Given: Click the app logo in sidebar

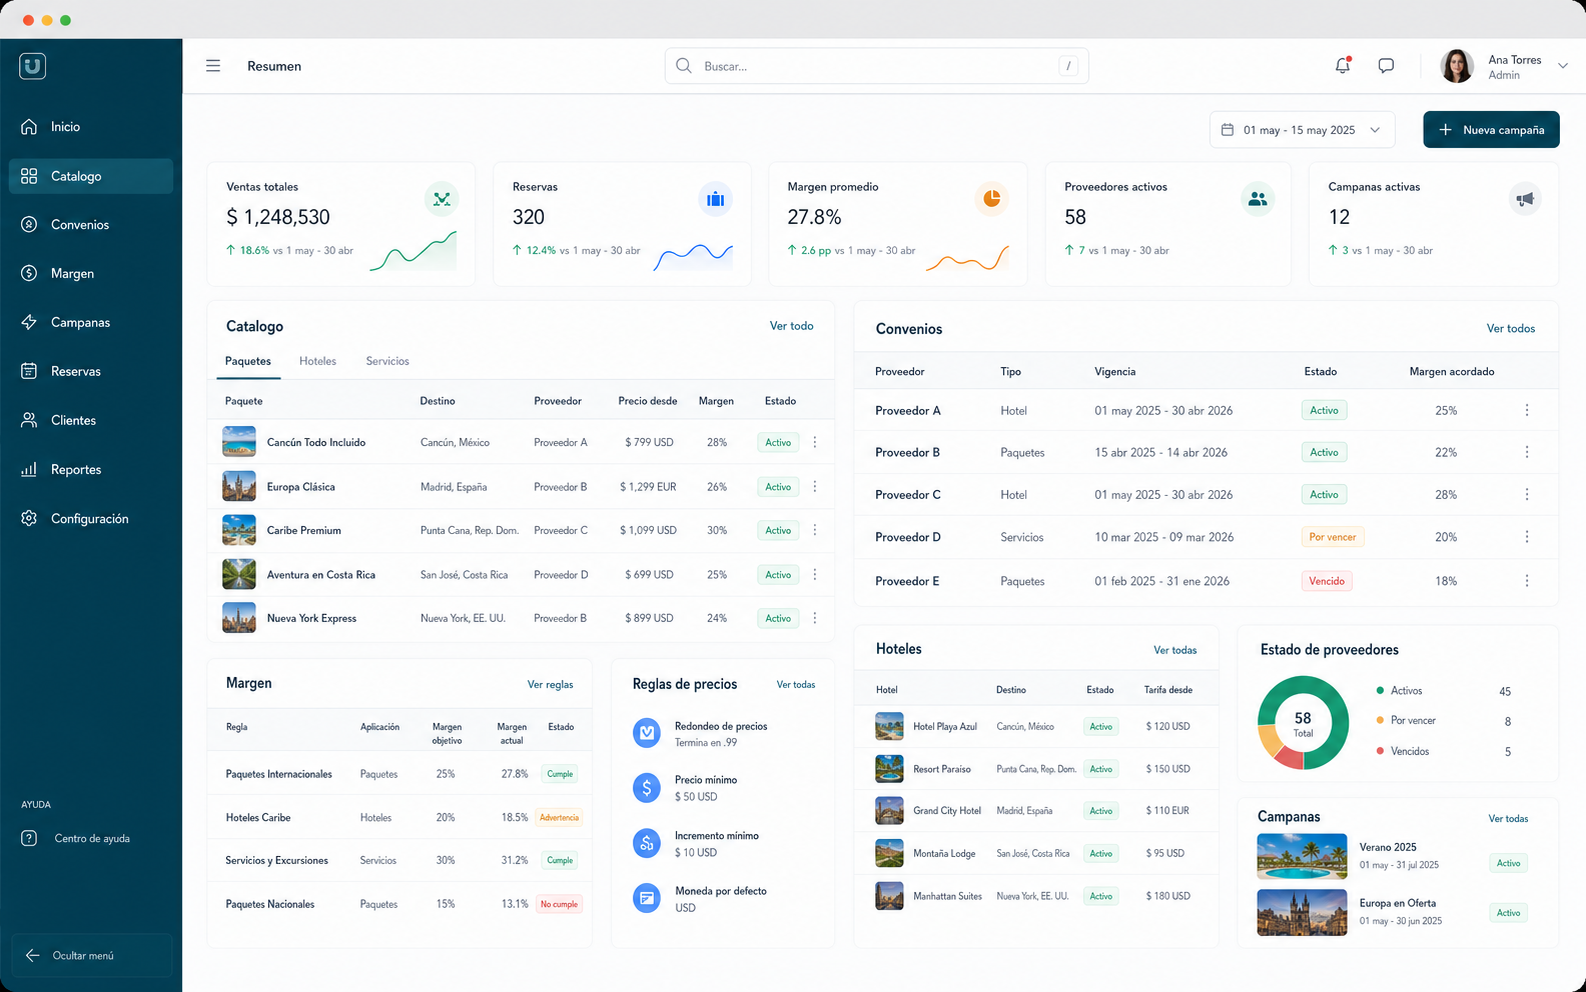Looking at the screenshot, I should (33, 66).
